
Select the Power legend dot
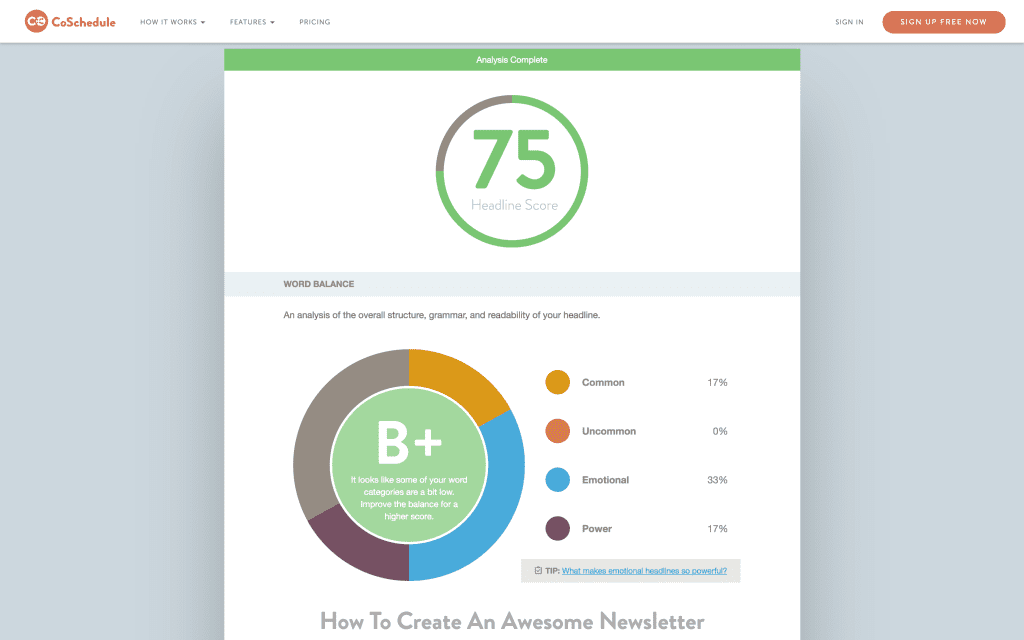pos(560,528)
